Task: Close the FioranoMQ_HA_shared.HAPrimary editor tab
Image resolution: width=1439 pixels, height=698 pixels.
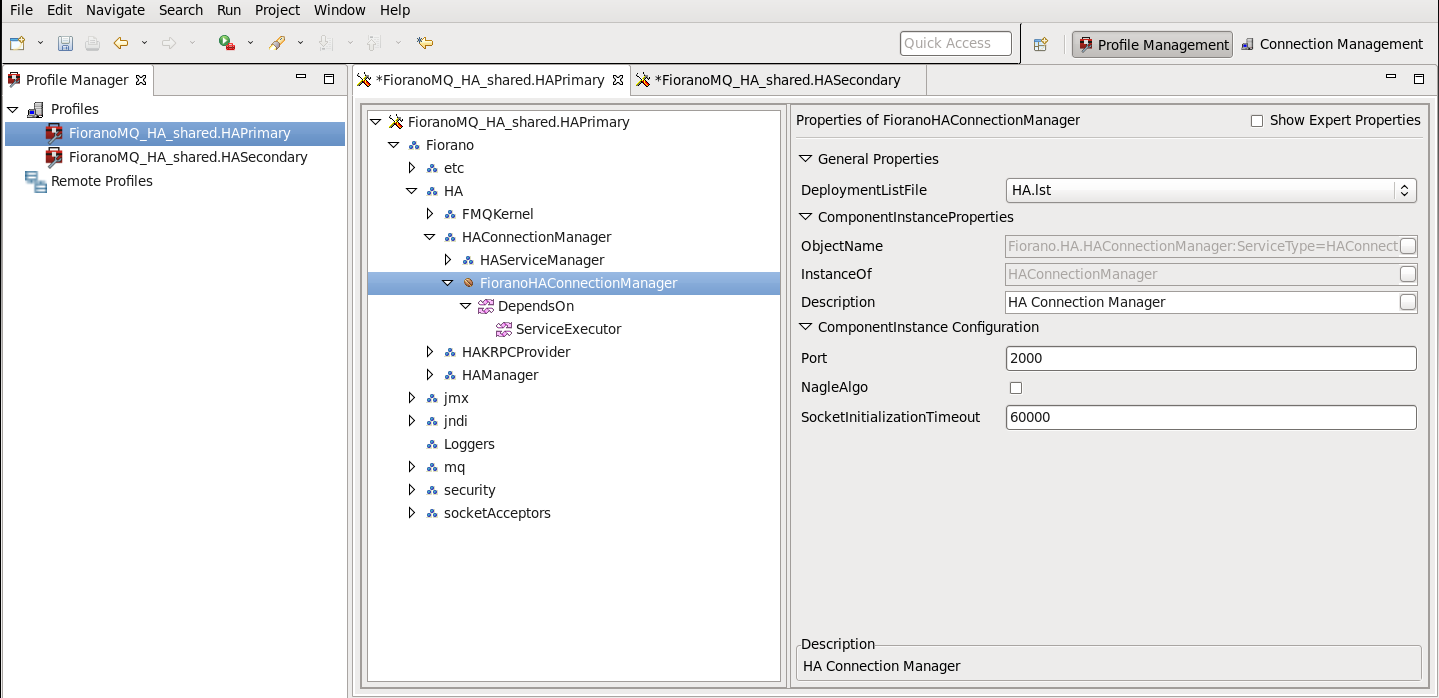Action: click(x=618, y=80)
